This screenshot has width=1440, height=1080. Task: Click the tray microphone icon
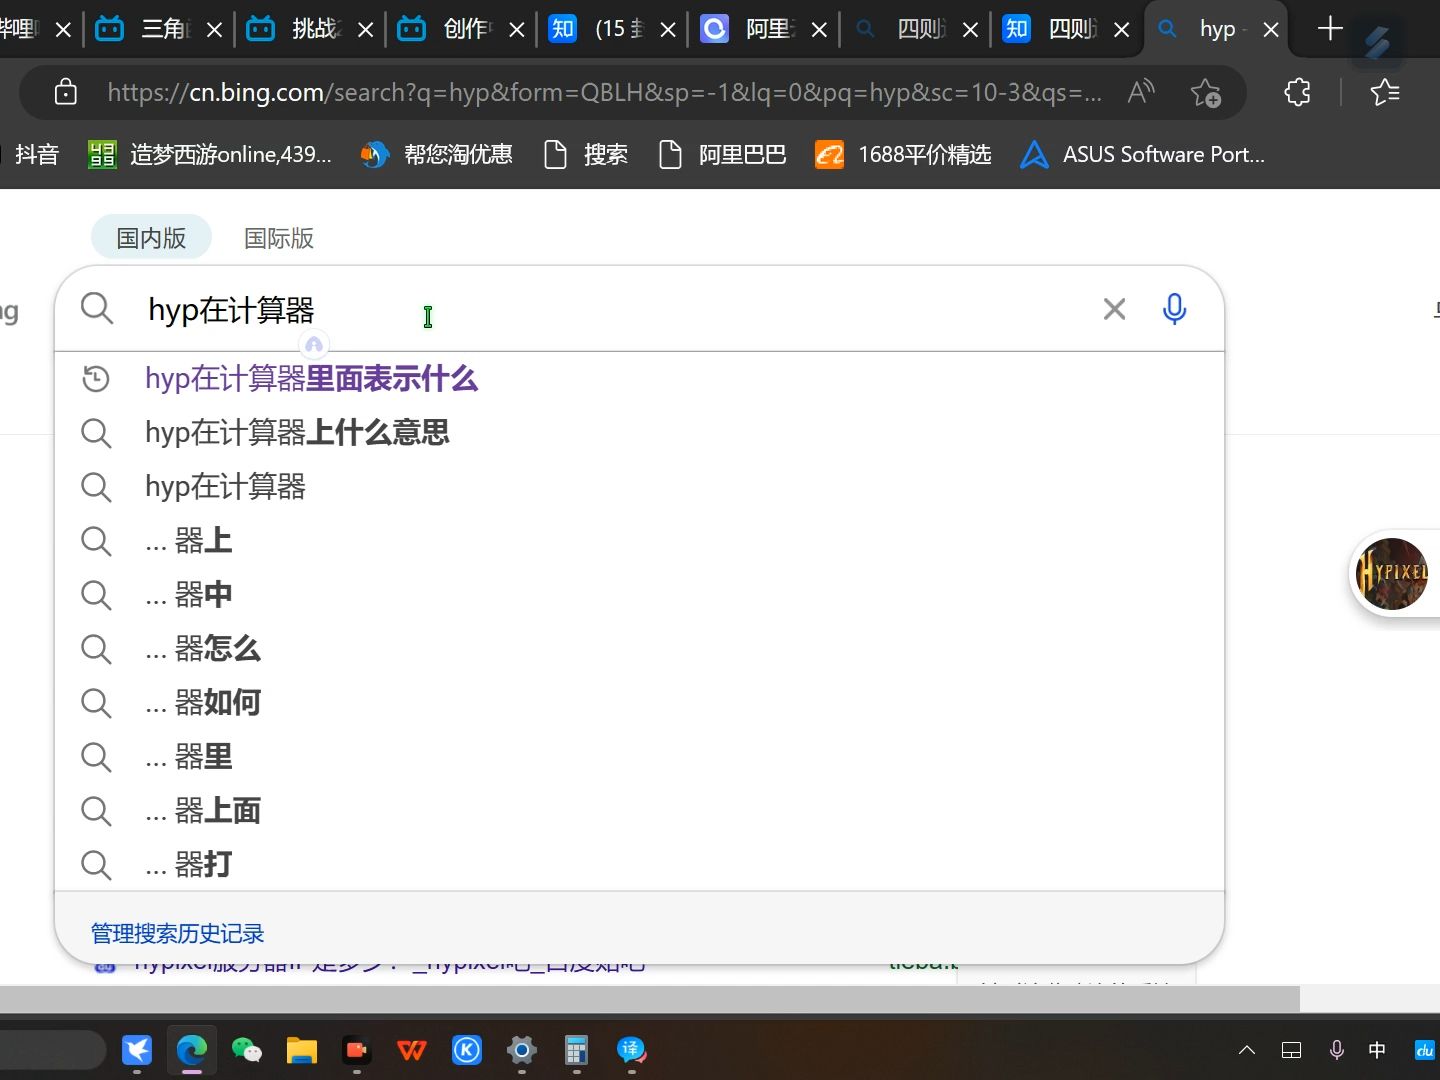click(x=1336, y=1050)
